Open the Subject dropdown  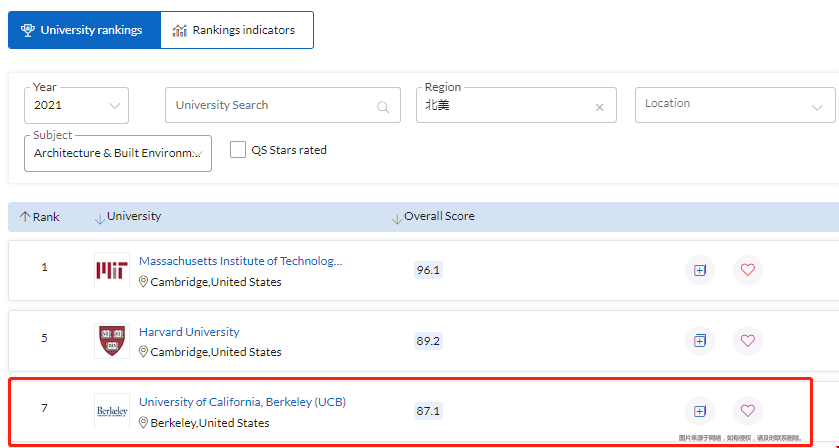(118, 153)
